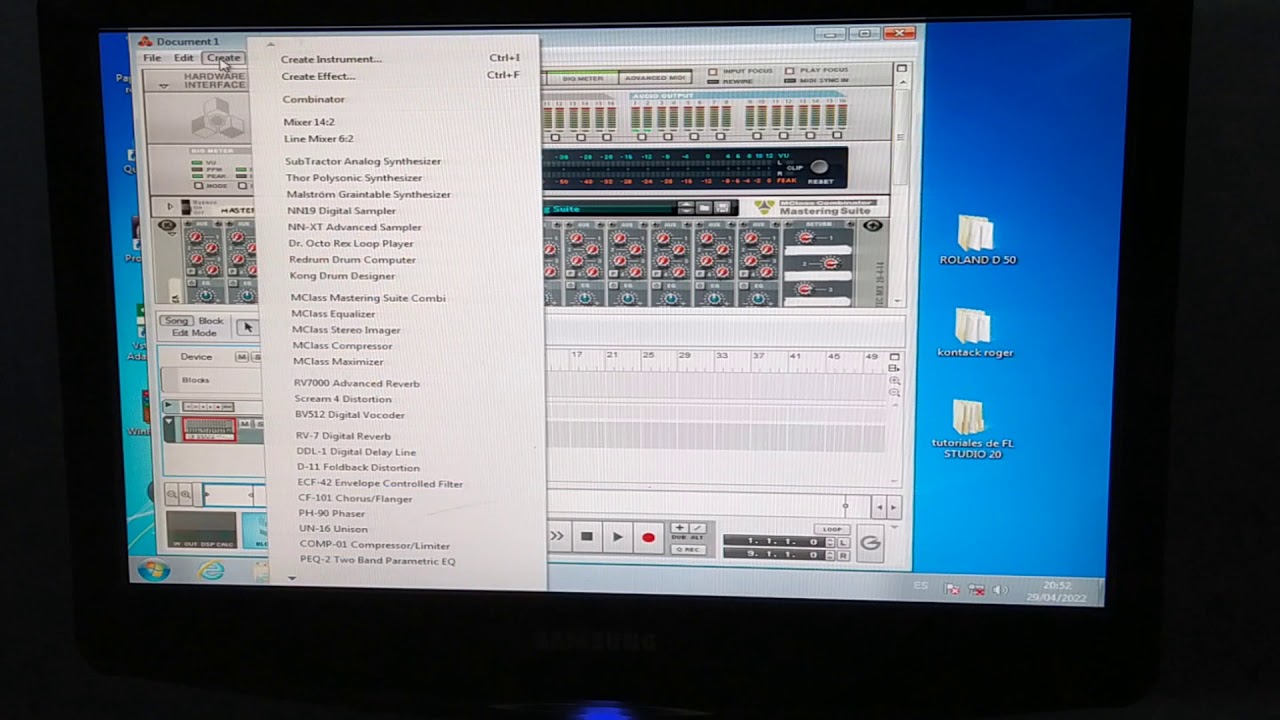Click the sequencer zoom in magnifier icon
1280x720 pixels.
(186, 494)
